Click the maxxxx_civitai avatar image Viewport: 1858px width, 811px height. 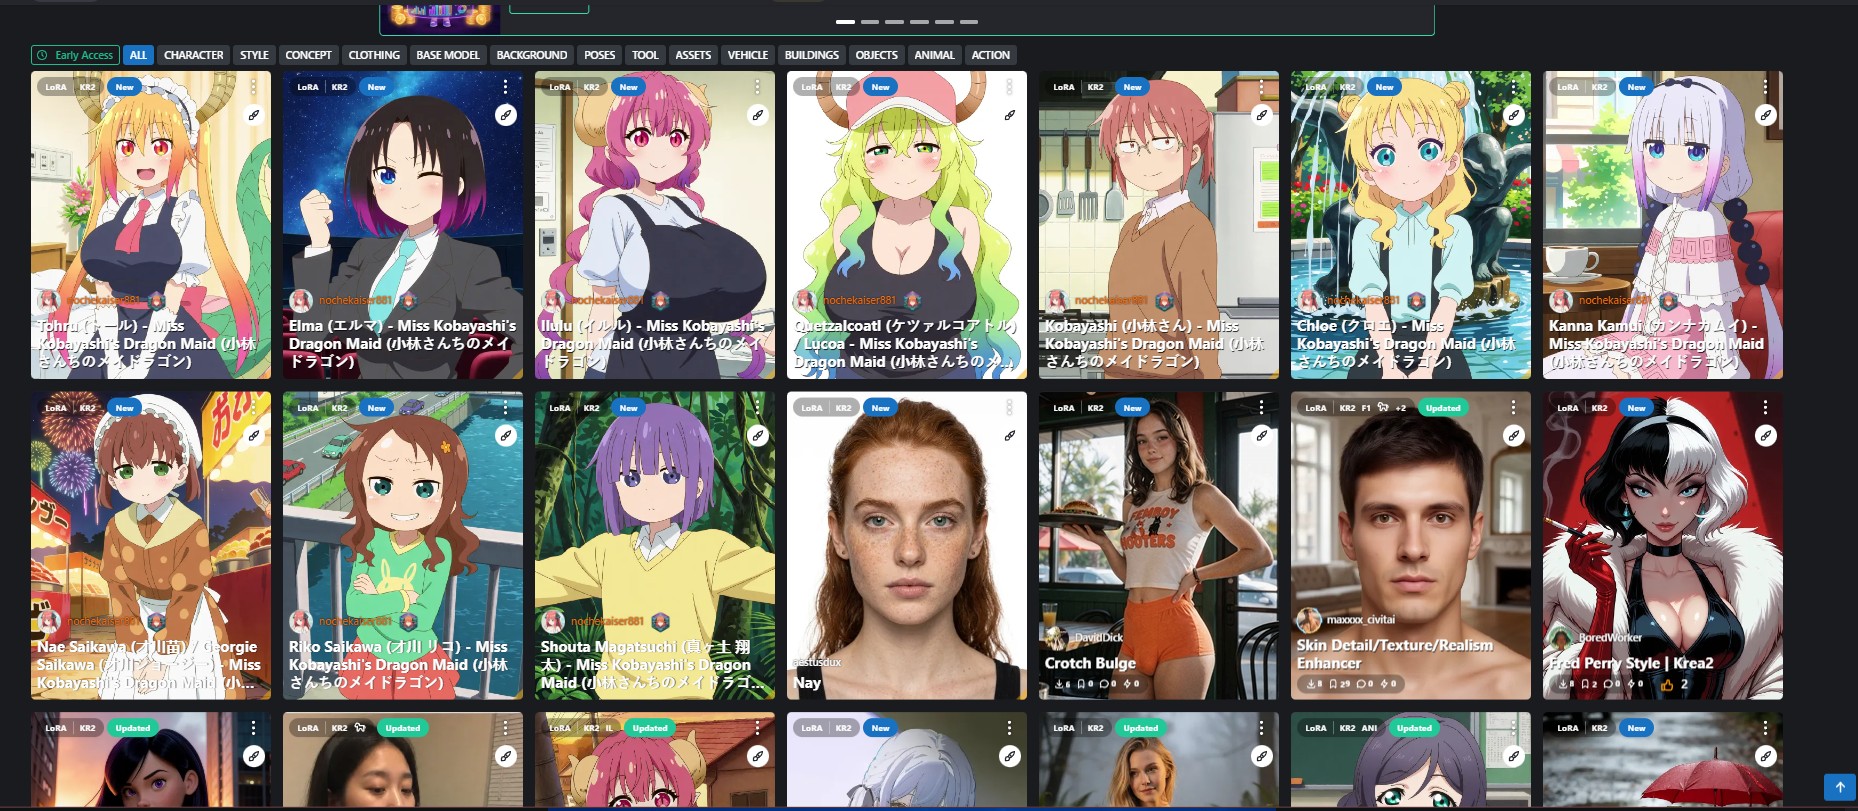pyautogui.click(x=1309, y=620)
